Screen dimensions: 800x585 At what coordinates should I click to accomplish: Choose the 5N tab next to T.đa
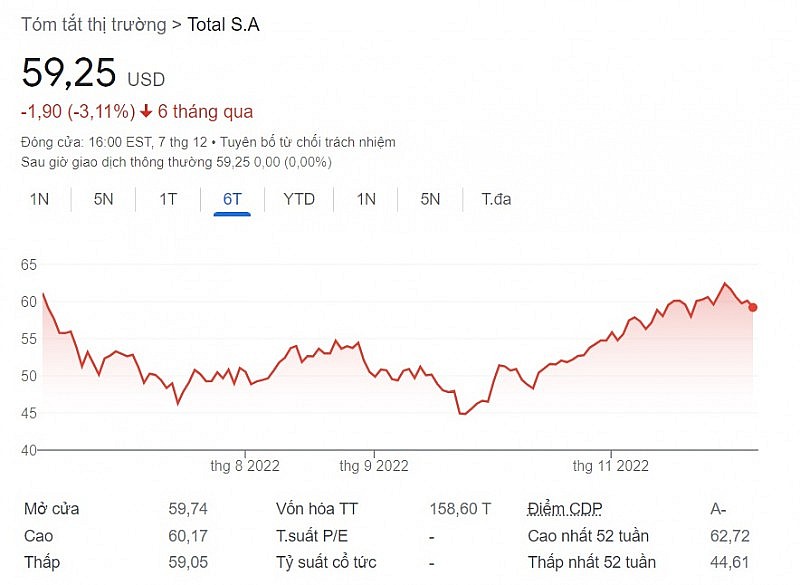click(430, 199)
